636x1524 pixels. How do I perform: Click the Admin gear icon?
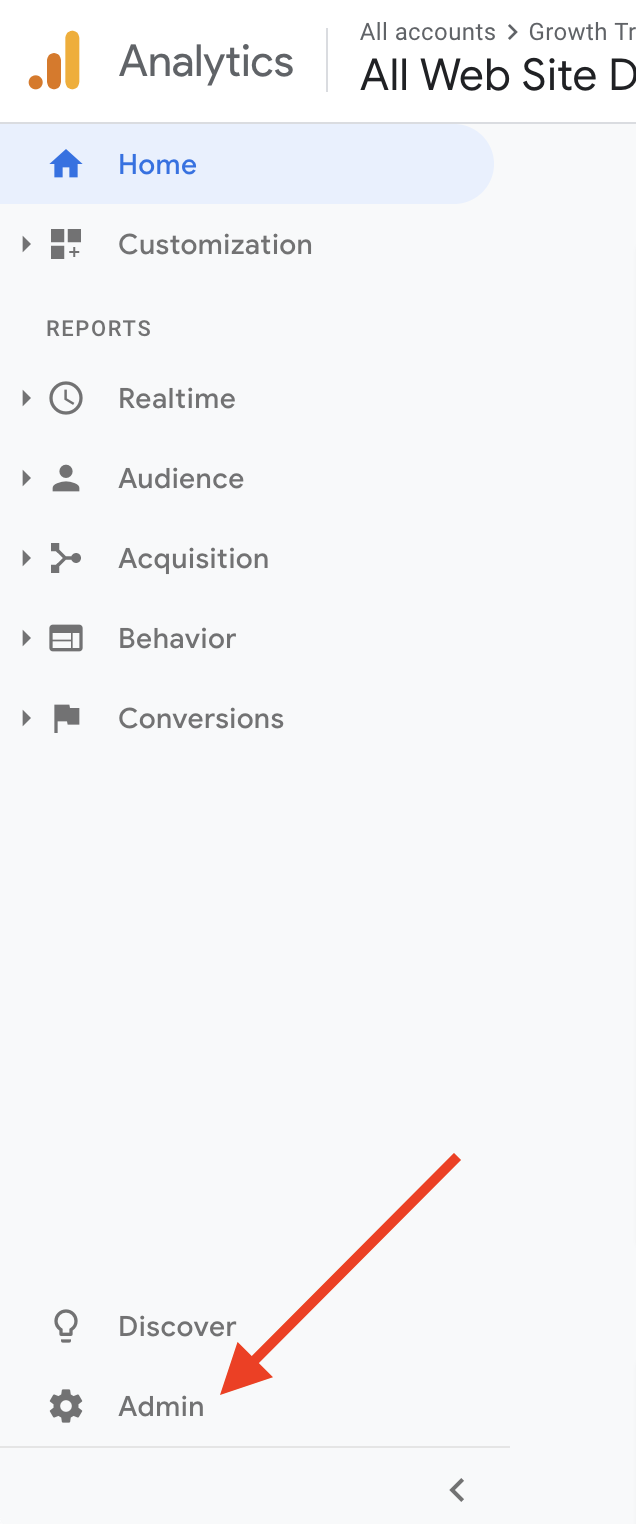coord(66,1406)
